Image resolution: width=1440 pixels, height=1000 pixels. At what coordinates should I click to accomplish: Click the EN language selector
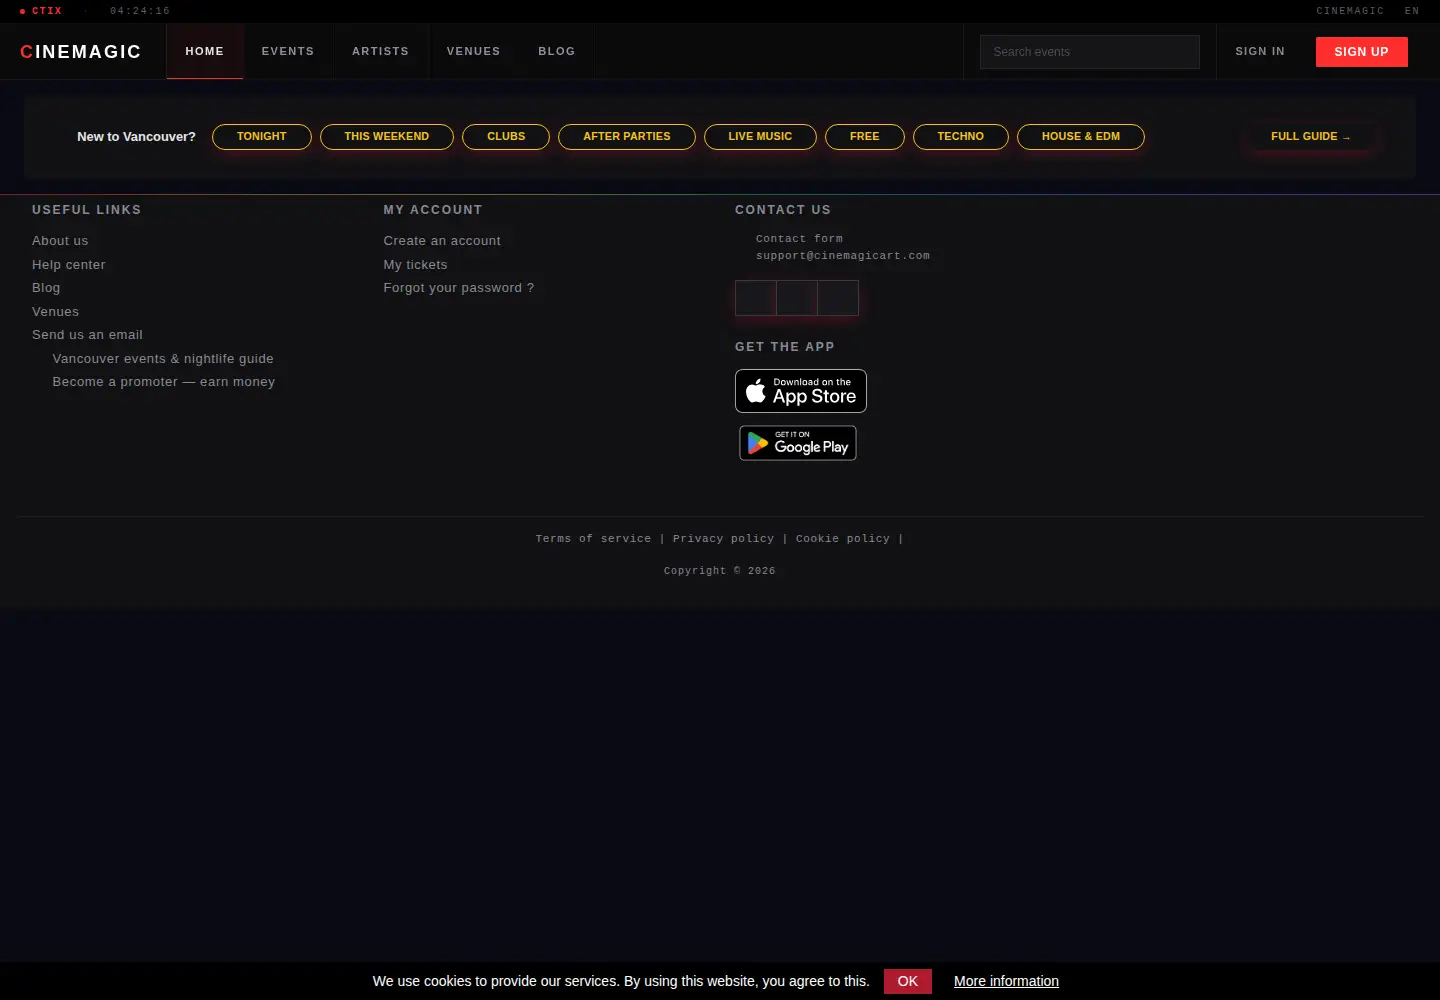click(1412, 11)
